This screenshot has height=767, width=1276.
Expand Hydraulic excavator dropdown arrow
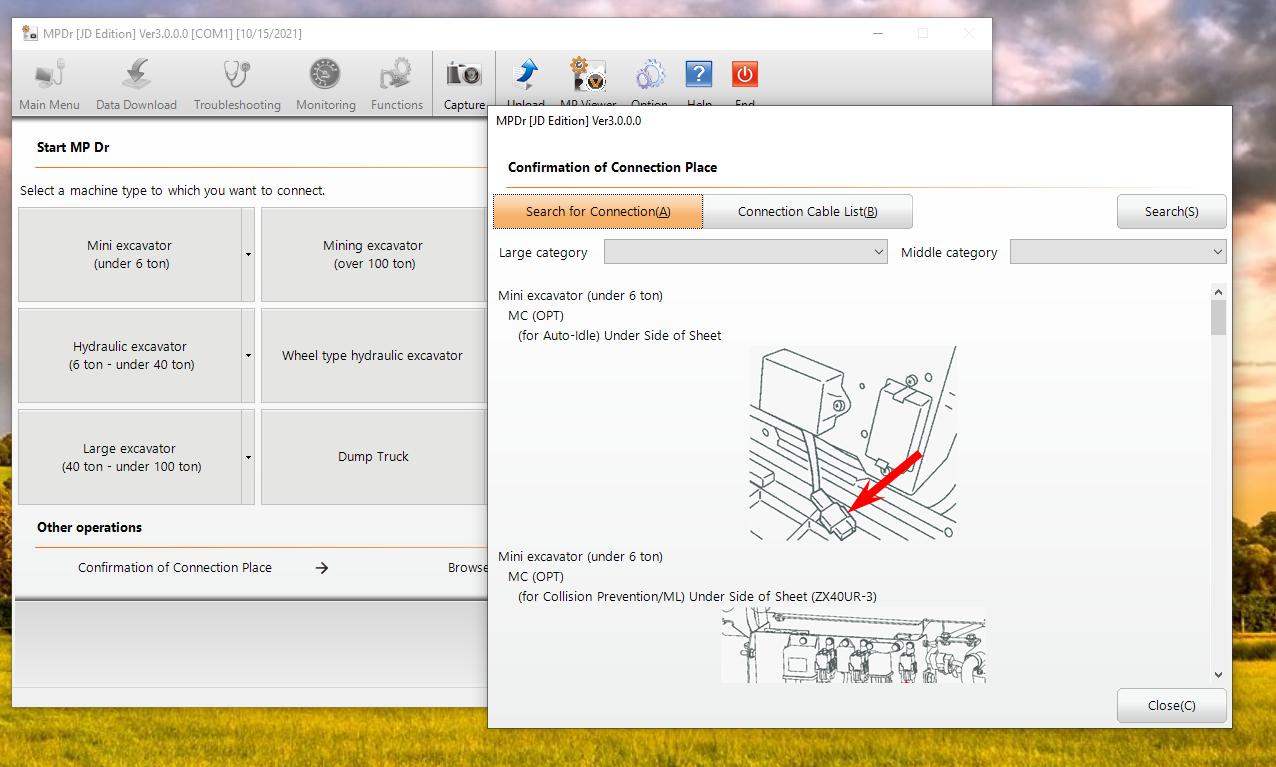pos(248,356)
